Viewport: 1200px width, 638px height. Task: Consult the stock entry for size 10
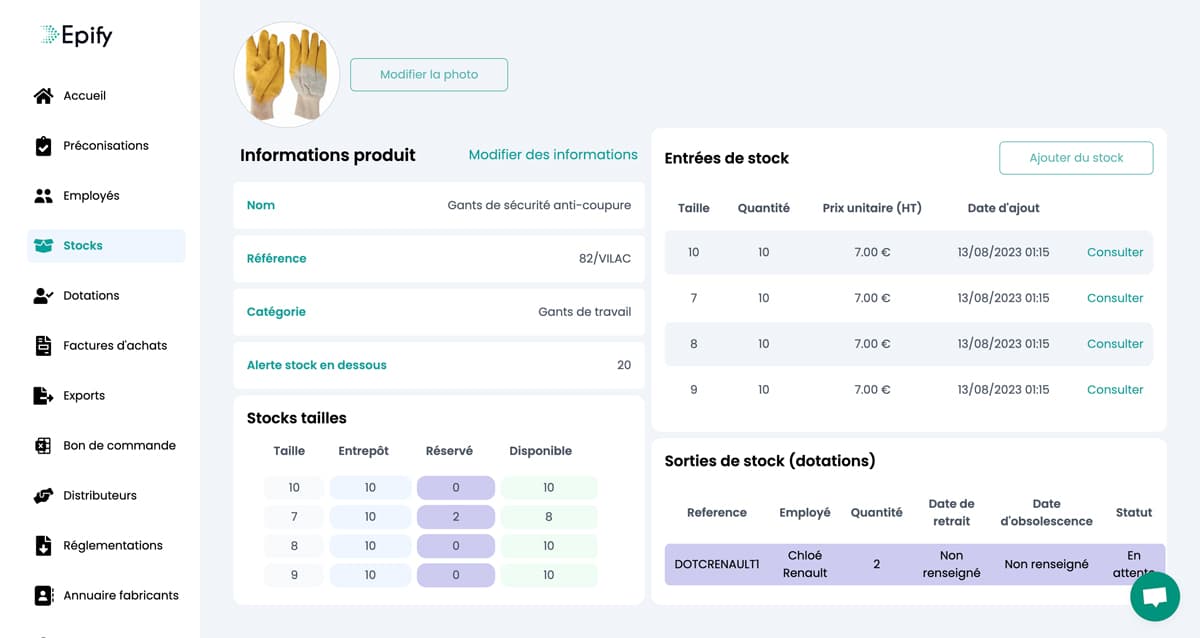[x=1114, y=253]
